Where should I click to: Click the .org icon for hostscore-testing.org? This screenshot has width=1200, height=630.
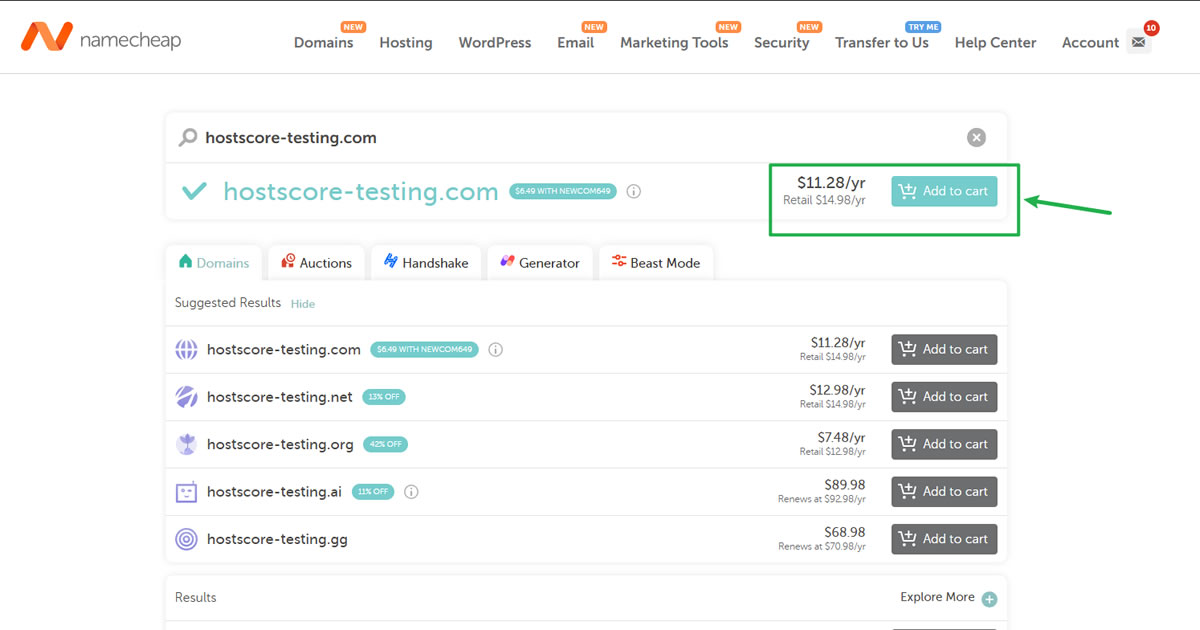click(186, 444)
